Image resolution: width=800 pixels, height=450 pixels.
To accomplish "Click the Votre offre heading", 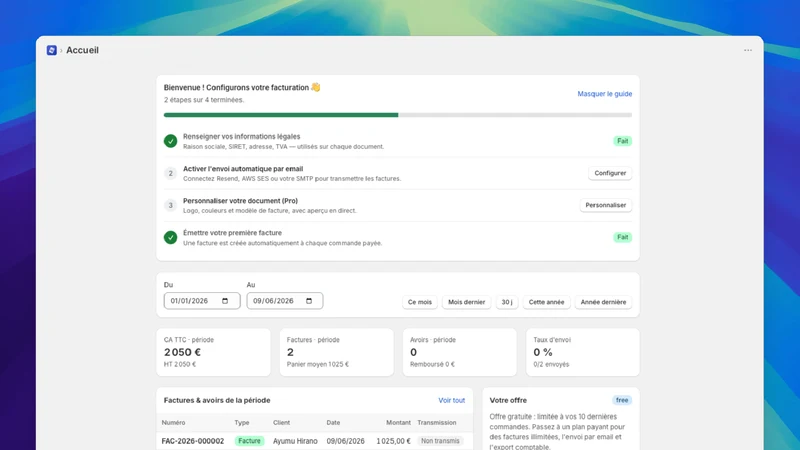I will (x=508, y=401).
